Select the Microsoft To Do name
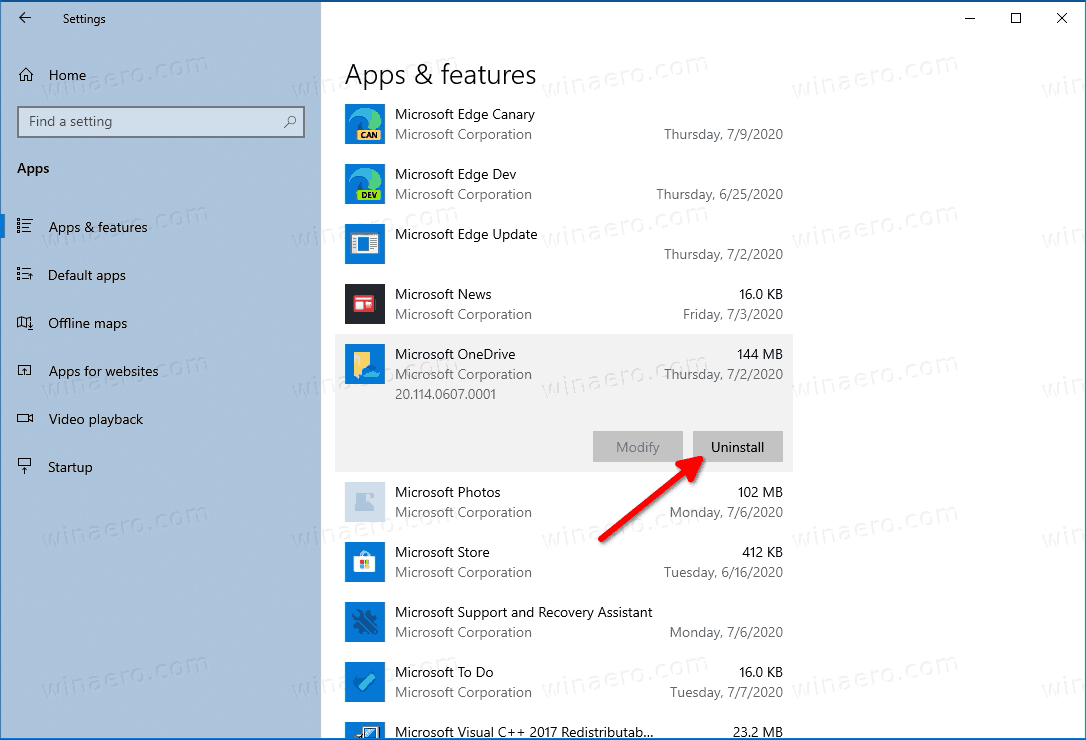The image size is (1086, 740). pyautogui.click(x=444, y=672)
